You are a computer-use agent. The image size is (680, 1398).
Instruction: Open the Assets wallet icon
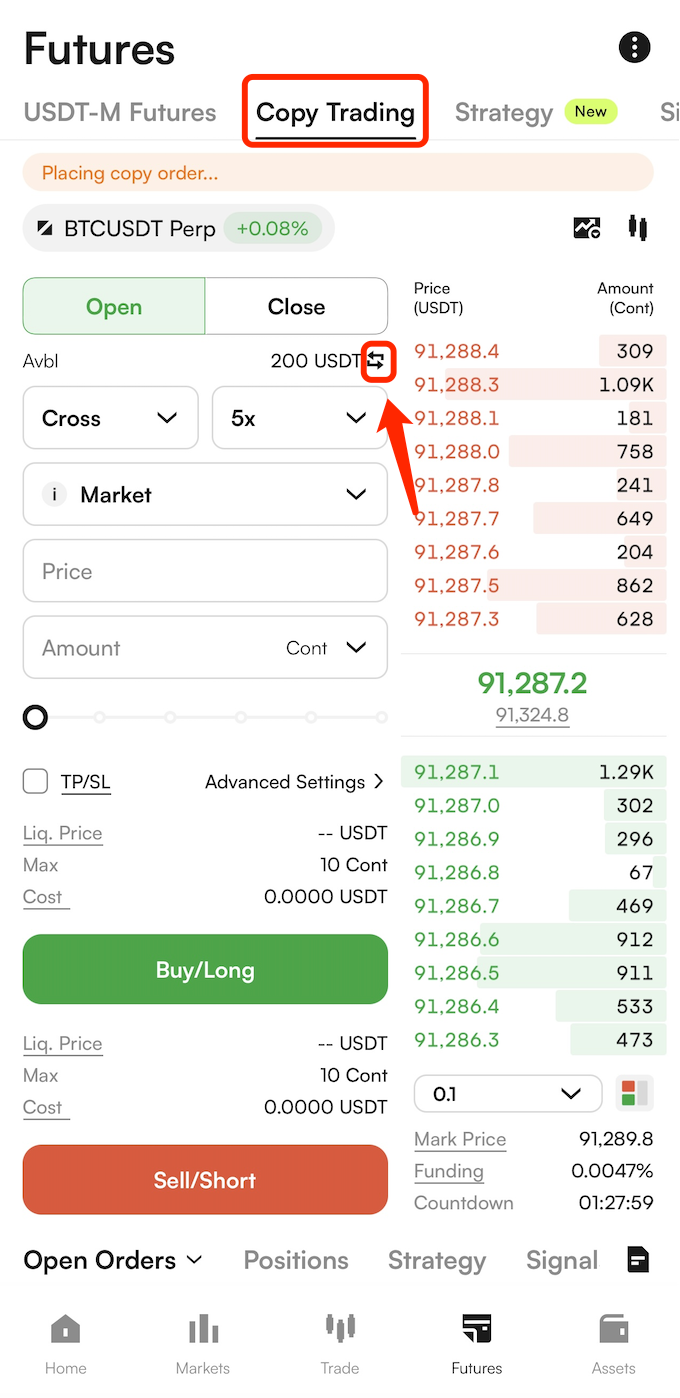[613, 1344]
